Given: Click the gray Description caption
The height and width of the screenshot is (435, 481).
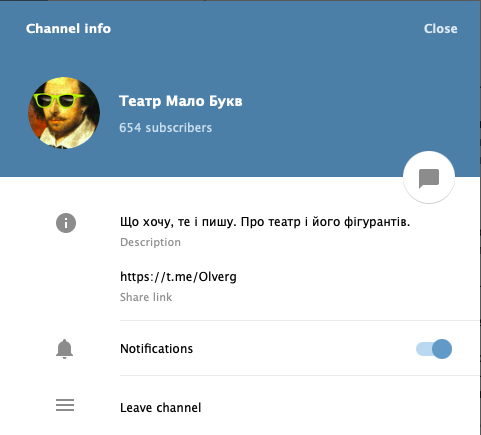Looking at the screenshot, I should 150,242.
